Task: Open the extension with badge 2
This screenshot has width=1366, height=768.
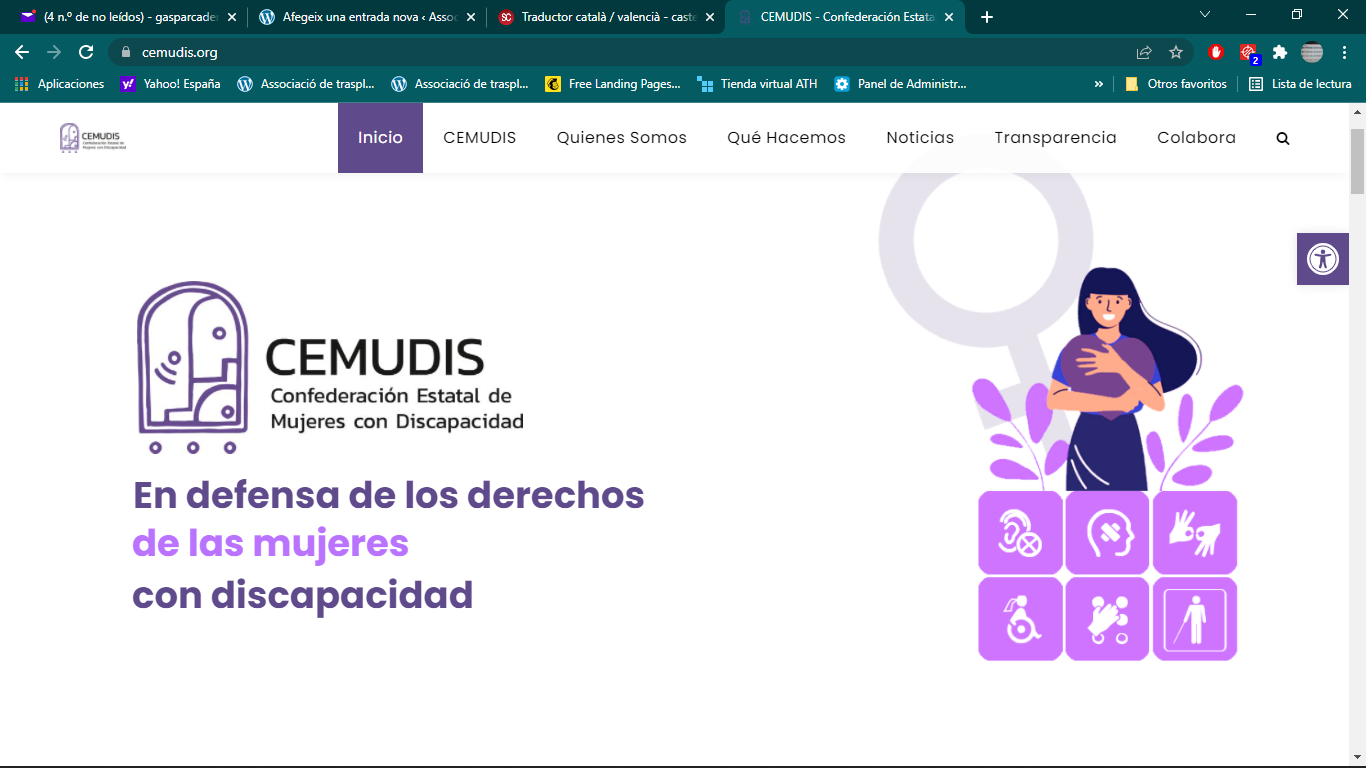Action: pos(1248,53)
